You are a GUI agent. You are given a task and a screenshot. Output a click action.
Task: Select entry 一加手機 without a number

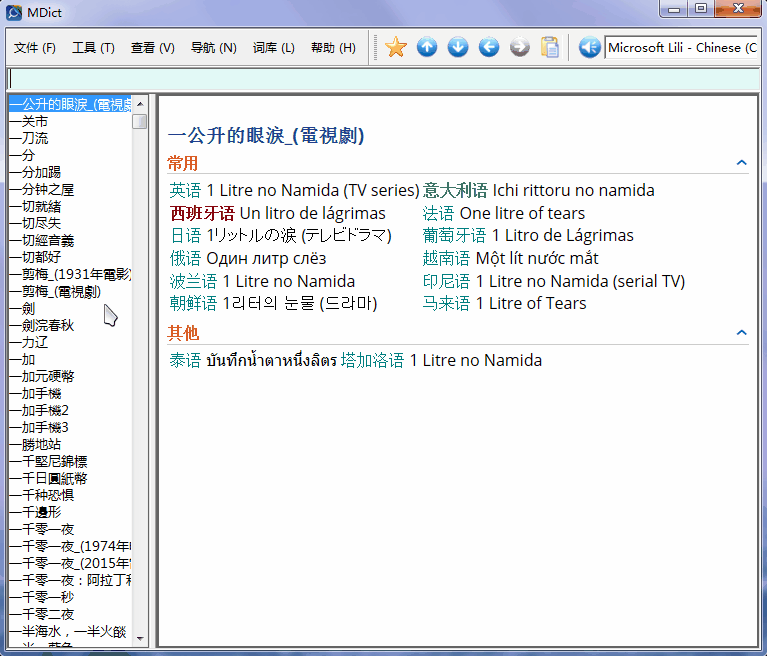(x=35, y=393)
